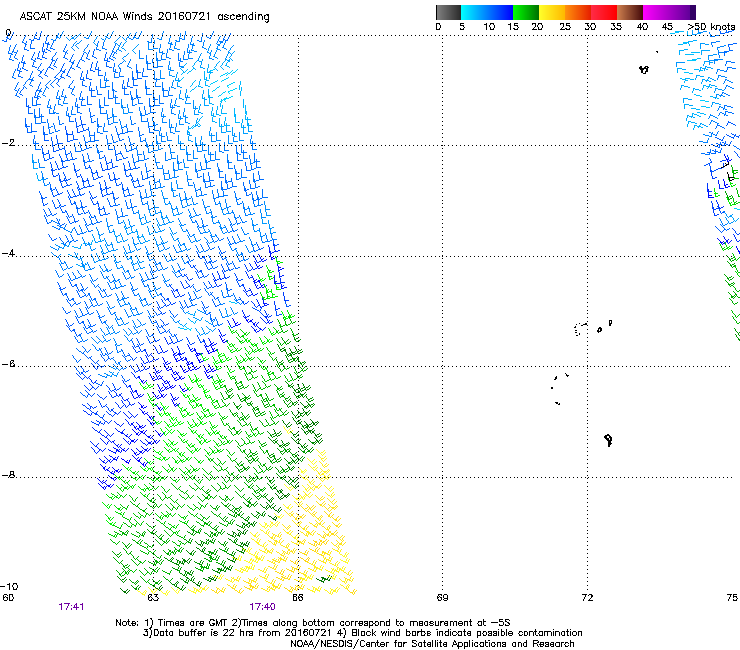The width and height of the screenshot is (740, 650).
Task: Click the 17:41 time label
Action: pyautogui.click(x=71, y=607)
